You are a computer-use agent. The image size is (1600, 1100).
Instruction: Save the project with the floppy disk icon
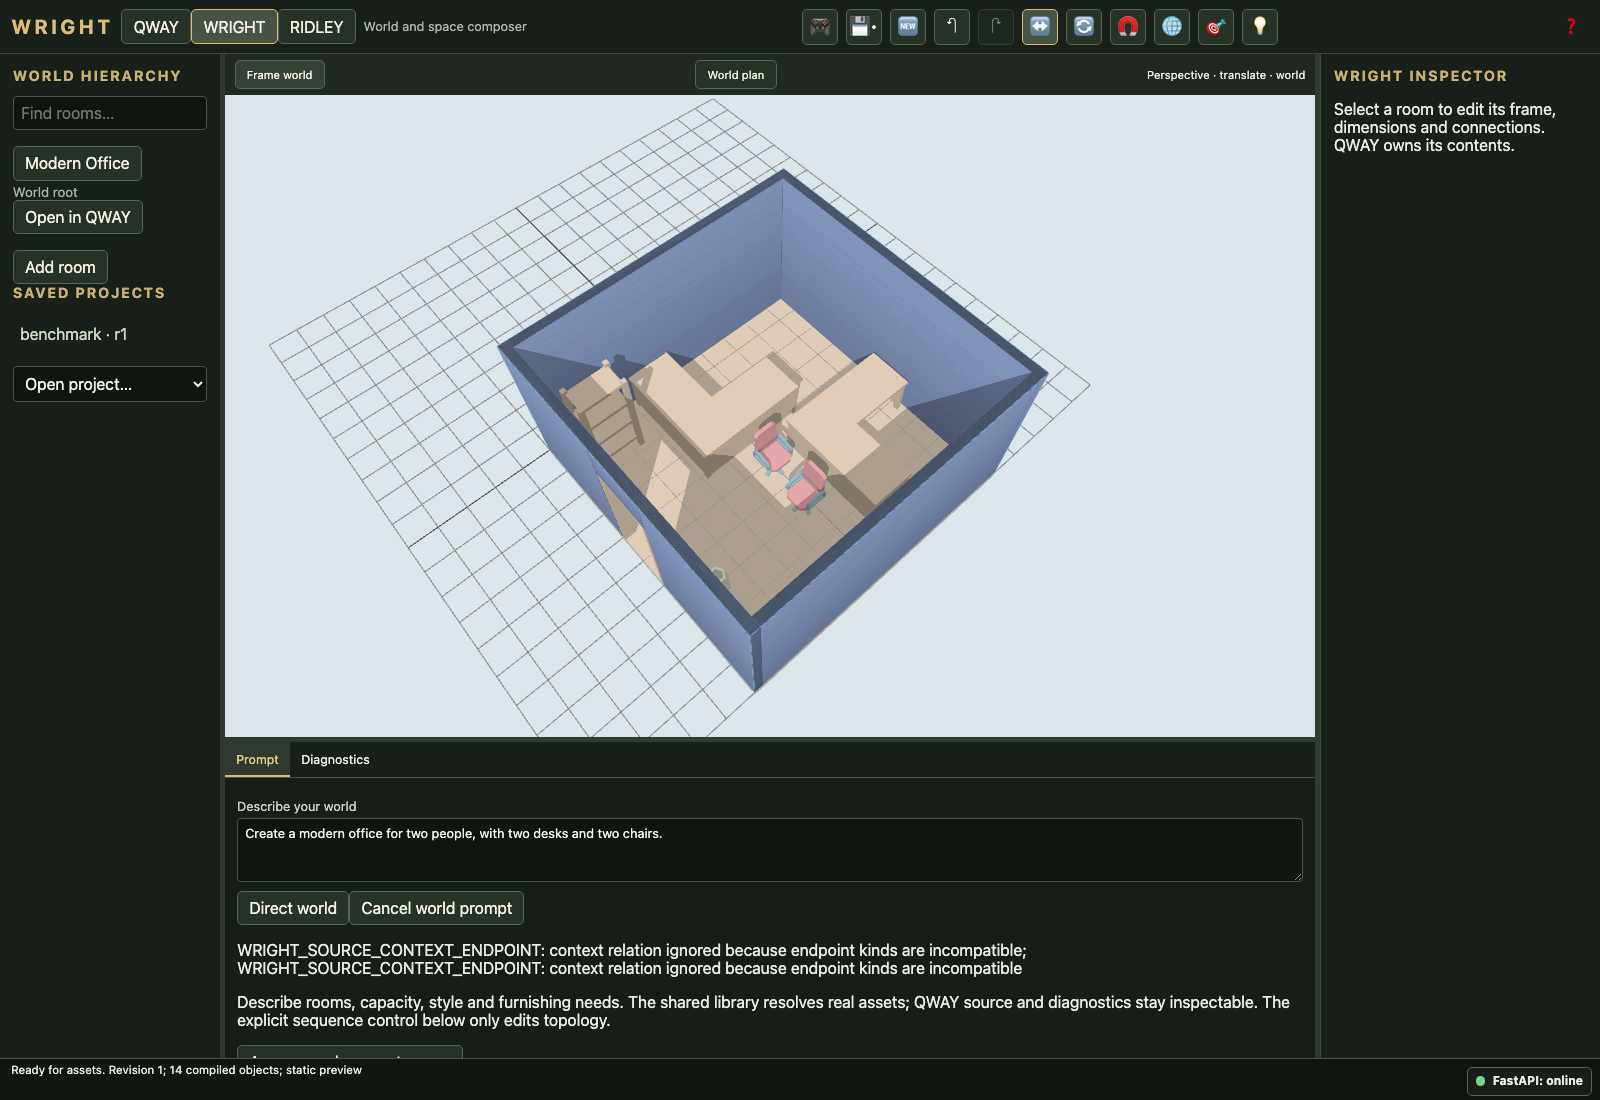click(x=864, y=27)
